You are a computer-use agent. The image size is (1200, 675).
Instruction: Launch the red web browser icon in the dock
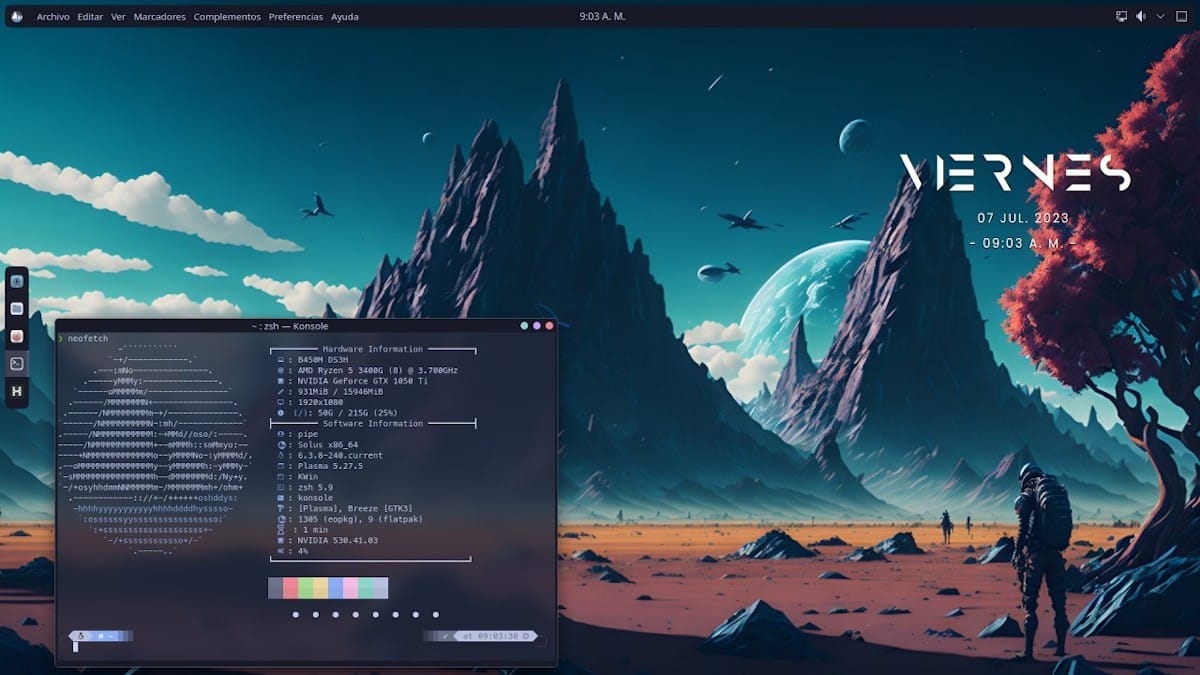point(17,336)
